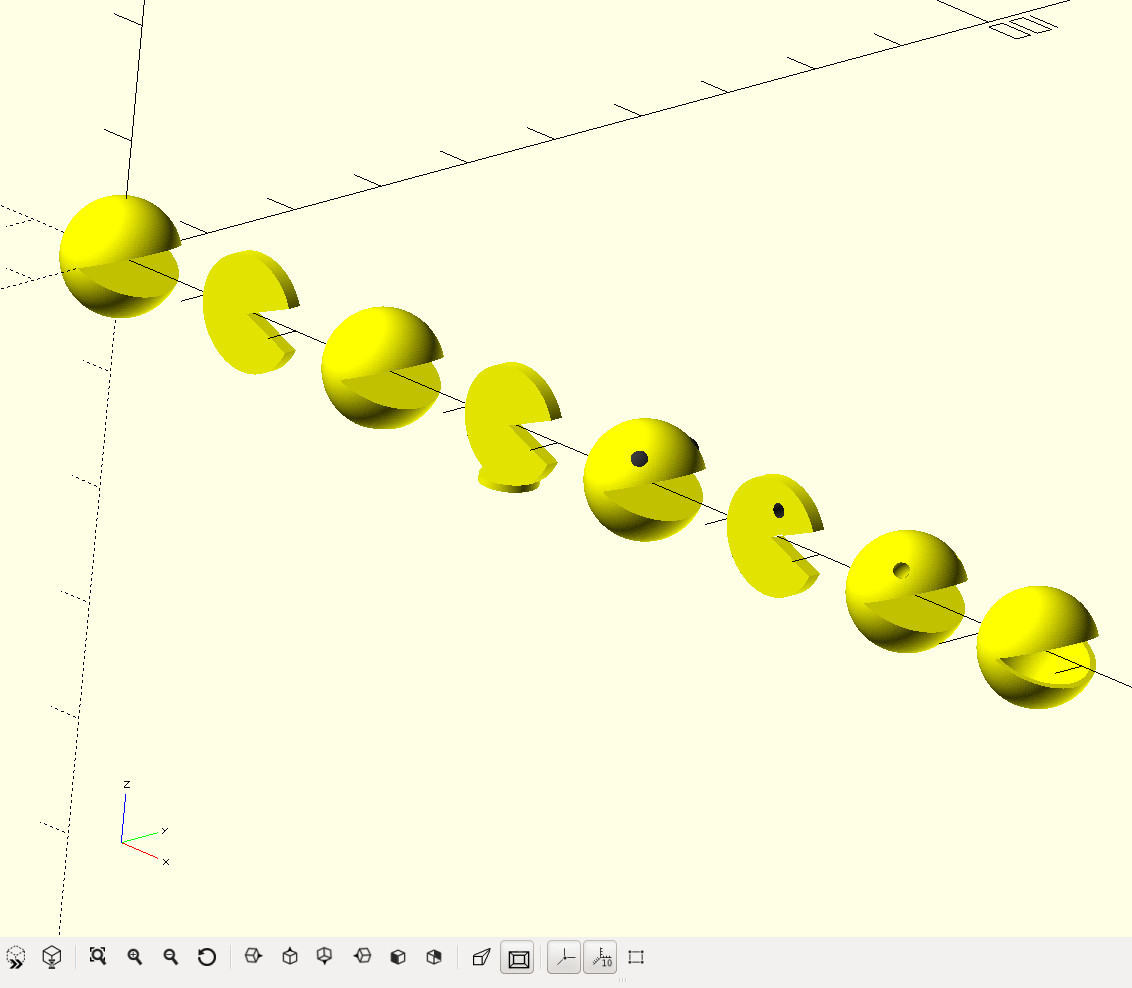Click the Render cube icon
This screenshot has height=988, width=1132.
(x=51, y=958)
